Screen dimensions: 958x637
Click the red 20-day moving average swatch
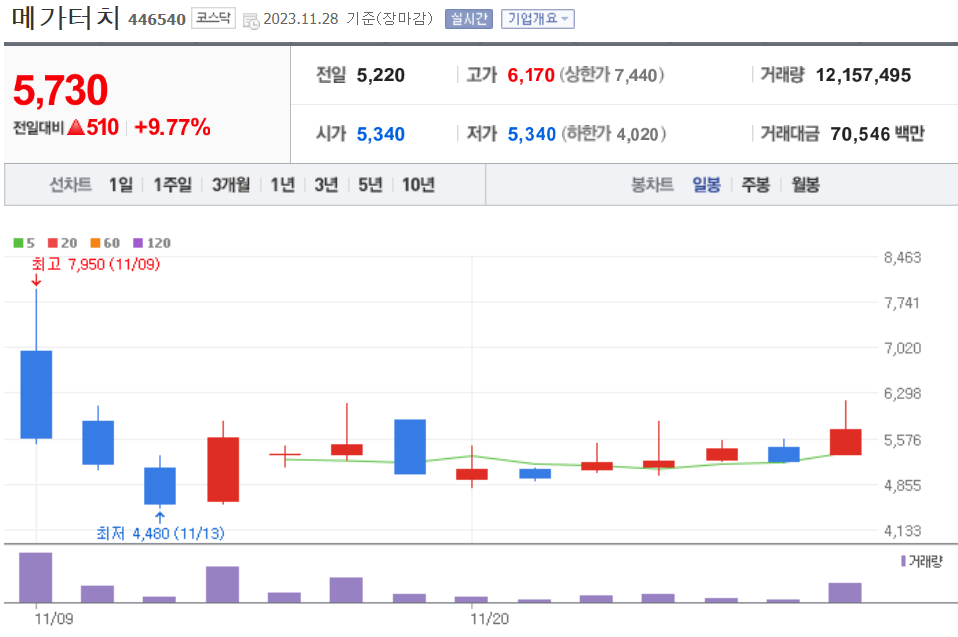pos(53,243)
